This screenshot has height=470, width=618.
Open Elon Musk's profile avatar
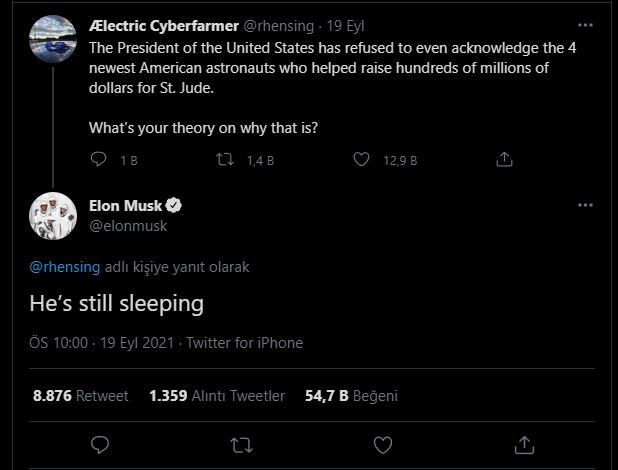(x=48, y=216)
